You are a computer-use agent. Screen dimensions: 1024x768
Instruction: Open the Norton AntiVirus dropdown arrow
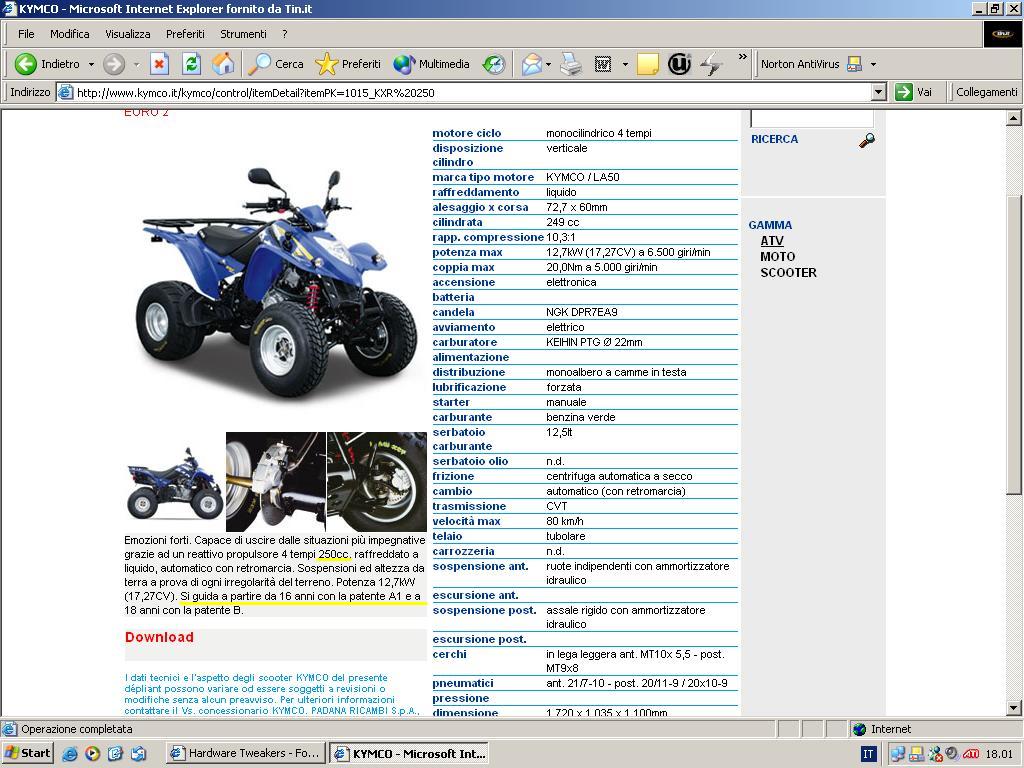(873, 64)
